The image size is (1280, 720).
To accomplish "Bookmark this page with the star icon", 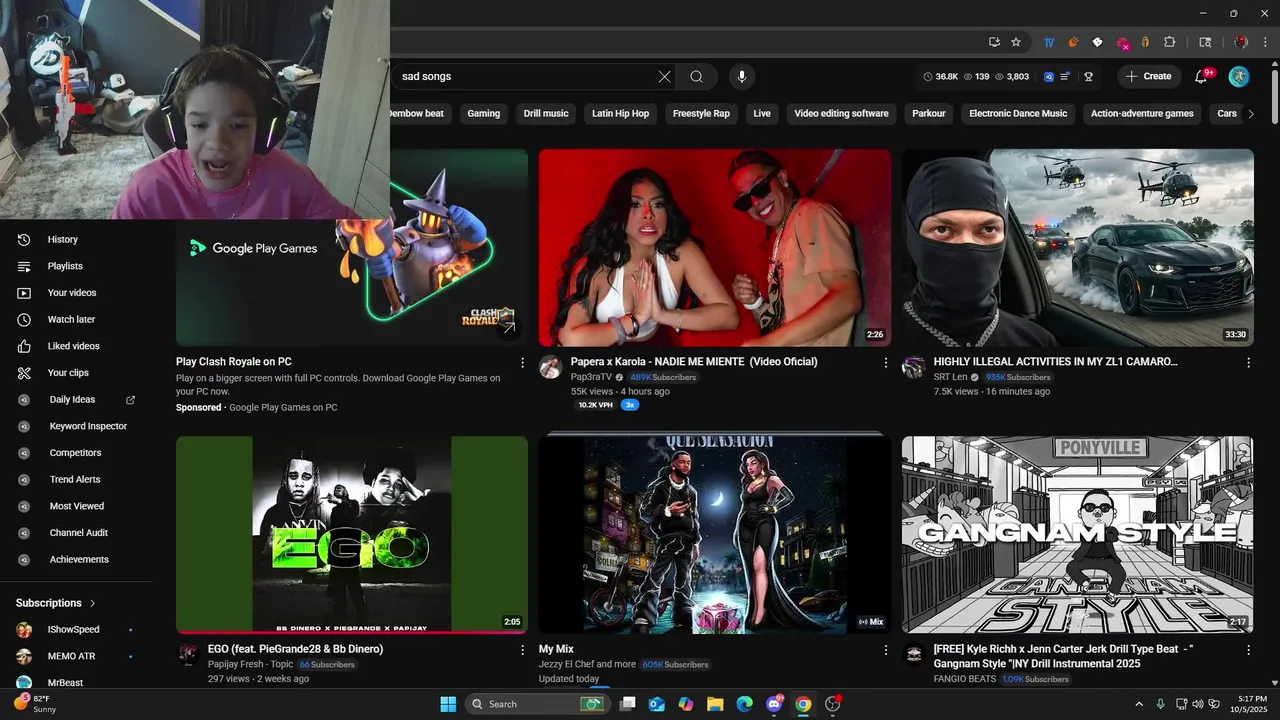I will (x=1016, y=42).
